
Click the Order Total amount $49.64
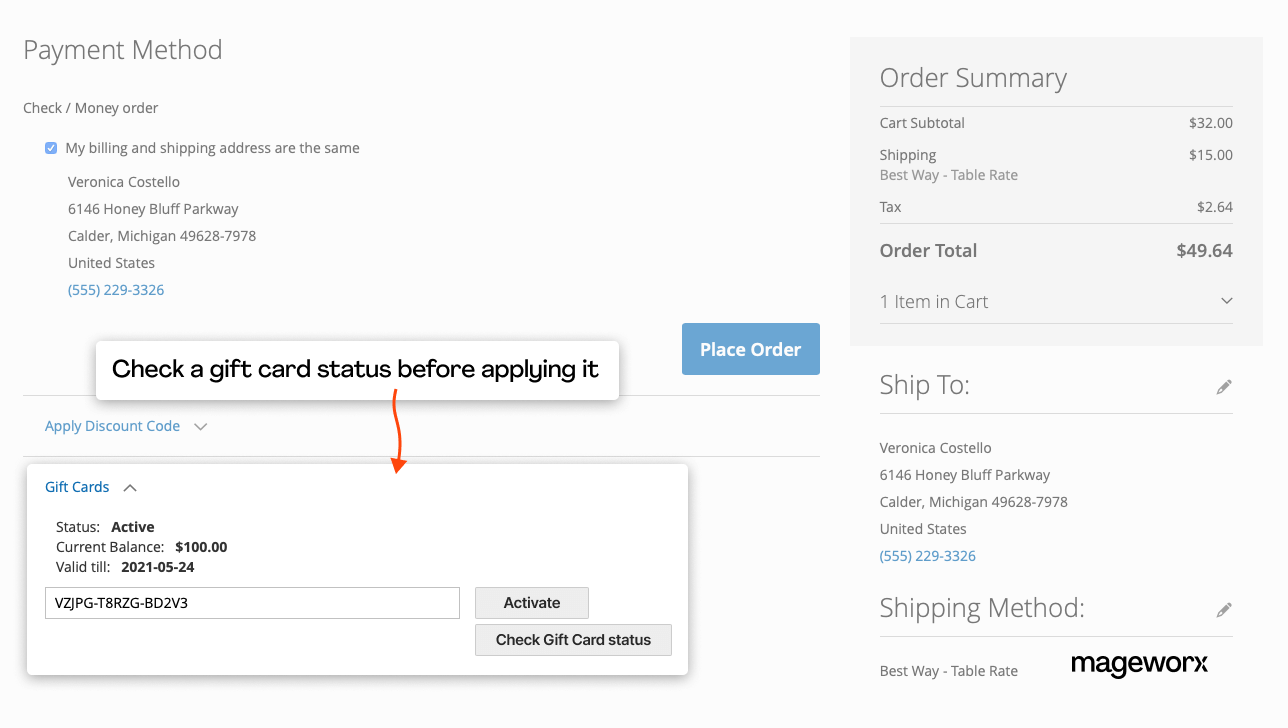coord(1204,251)
